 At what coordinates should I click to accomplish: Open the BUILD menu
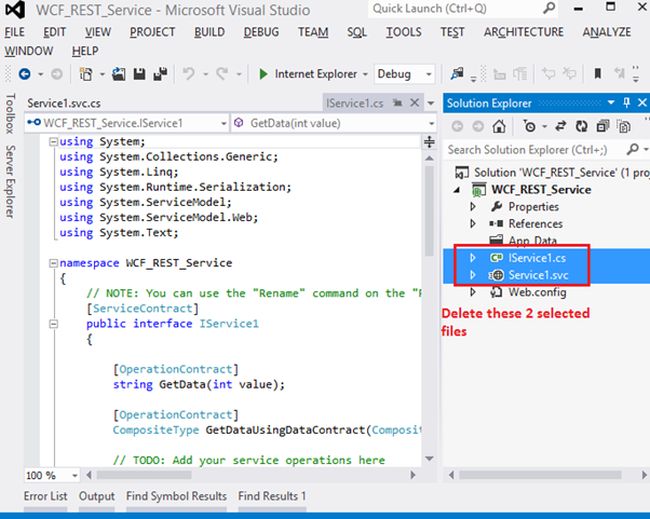[x=209, y=32]
